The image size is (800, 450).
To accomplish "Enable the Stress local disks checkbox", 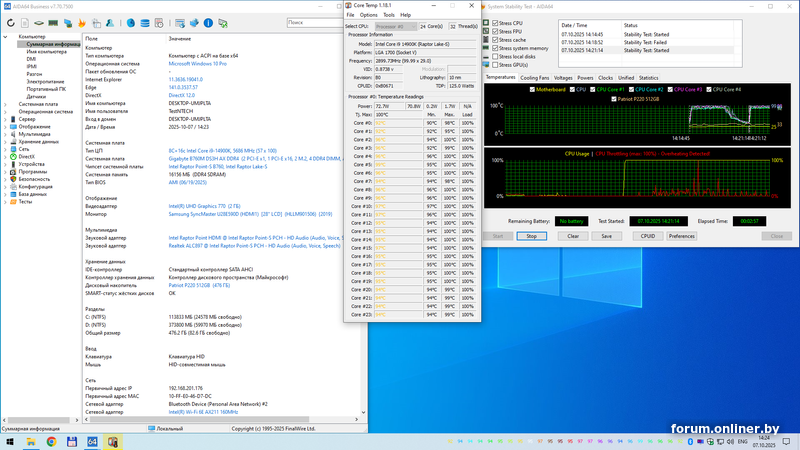I will (495, 56).
